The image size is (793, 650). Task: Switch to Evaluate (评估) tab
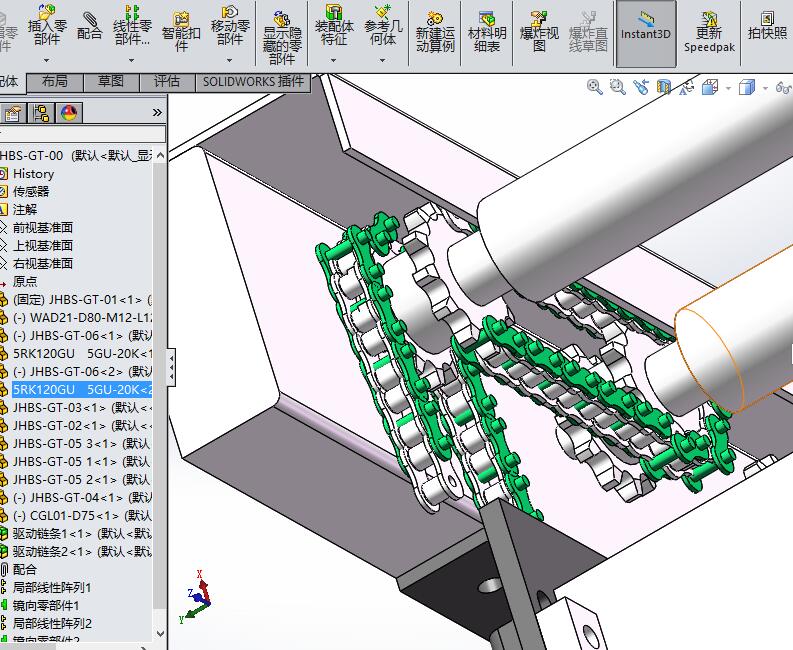167,82
